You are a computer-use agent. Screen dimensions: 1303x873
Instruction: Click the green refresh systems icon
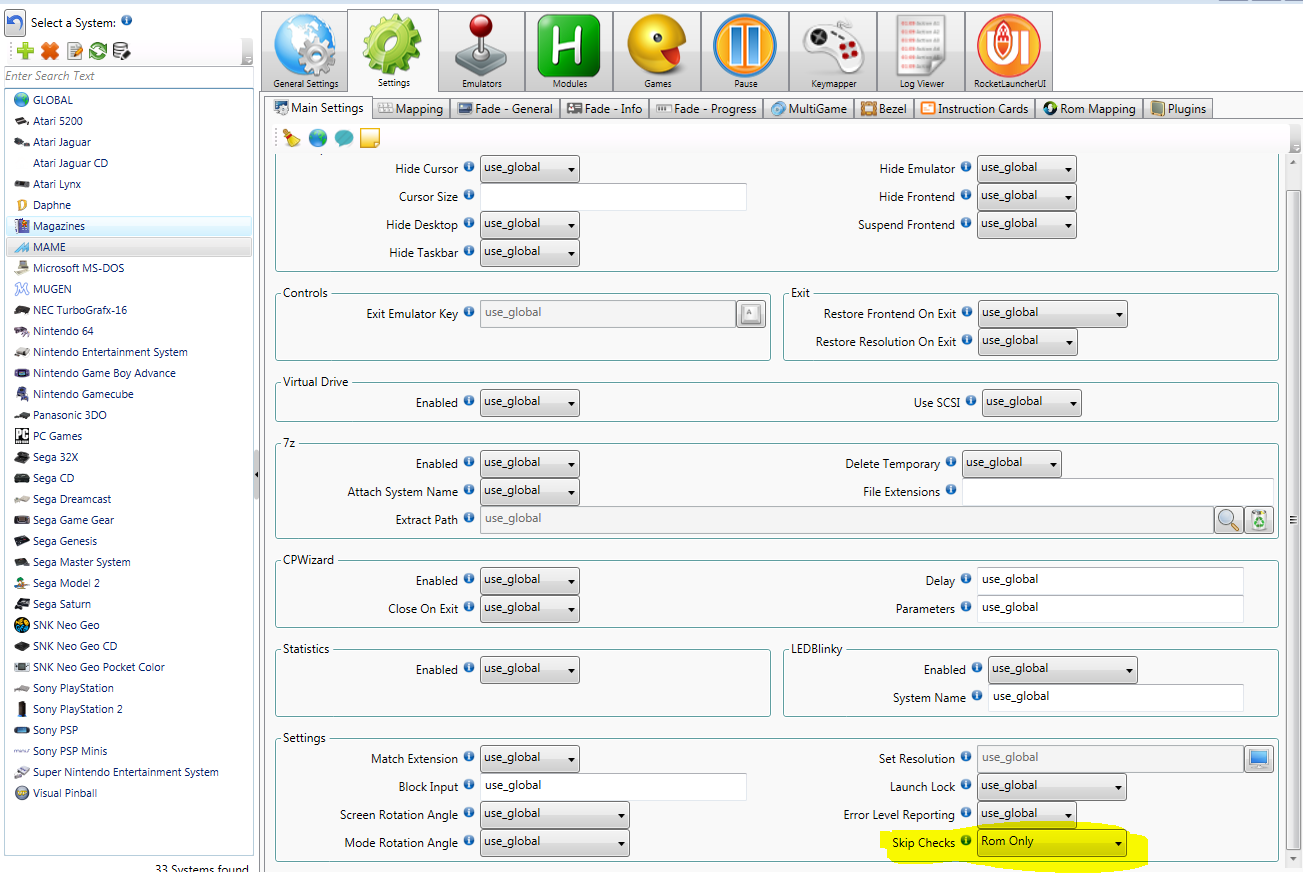(x=98, y=51)
